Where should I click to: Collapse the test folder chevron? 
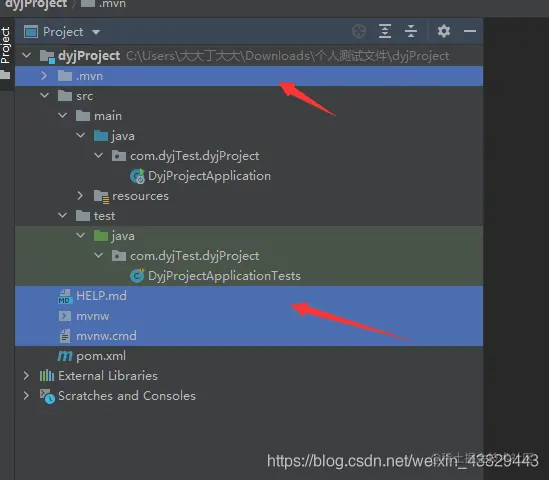click(62, 215)
